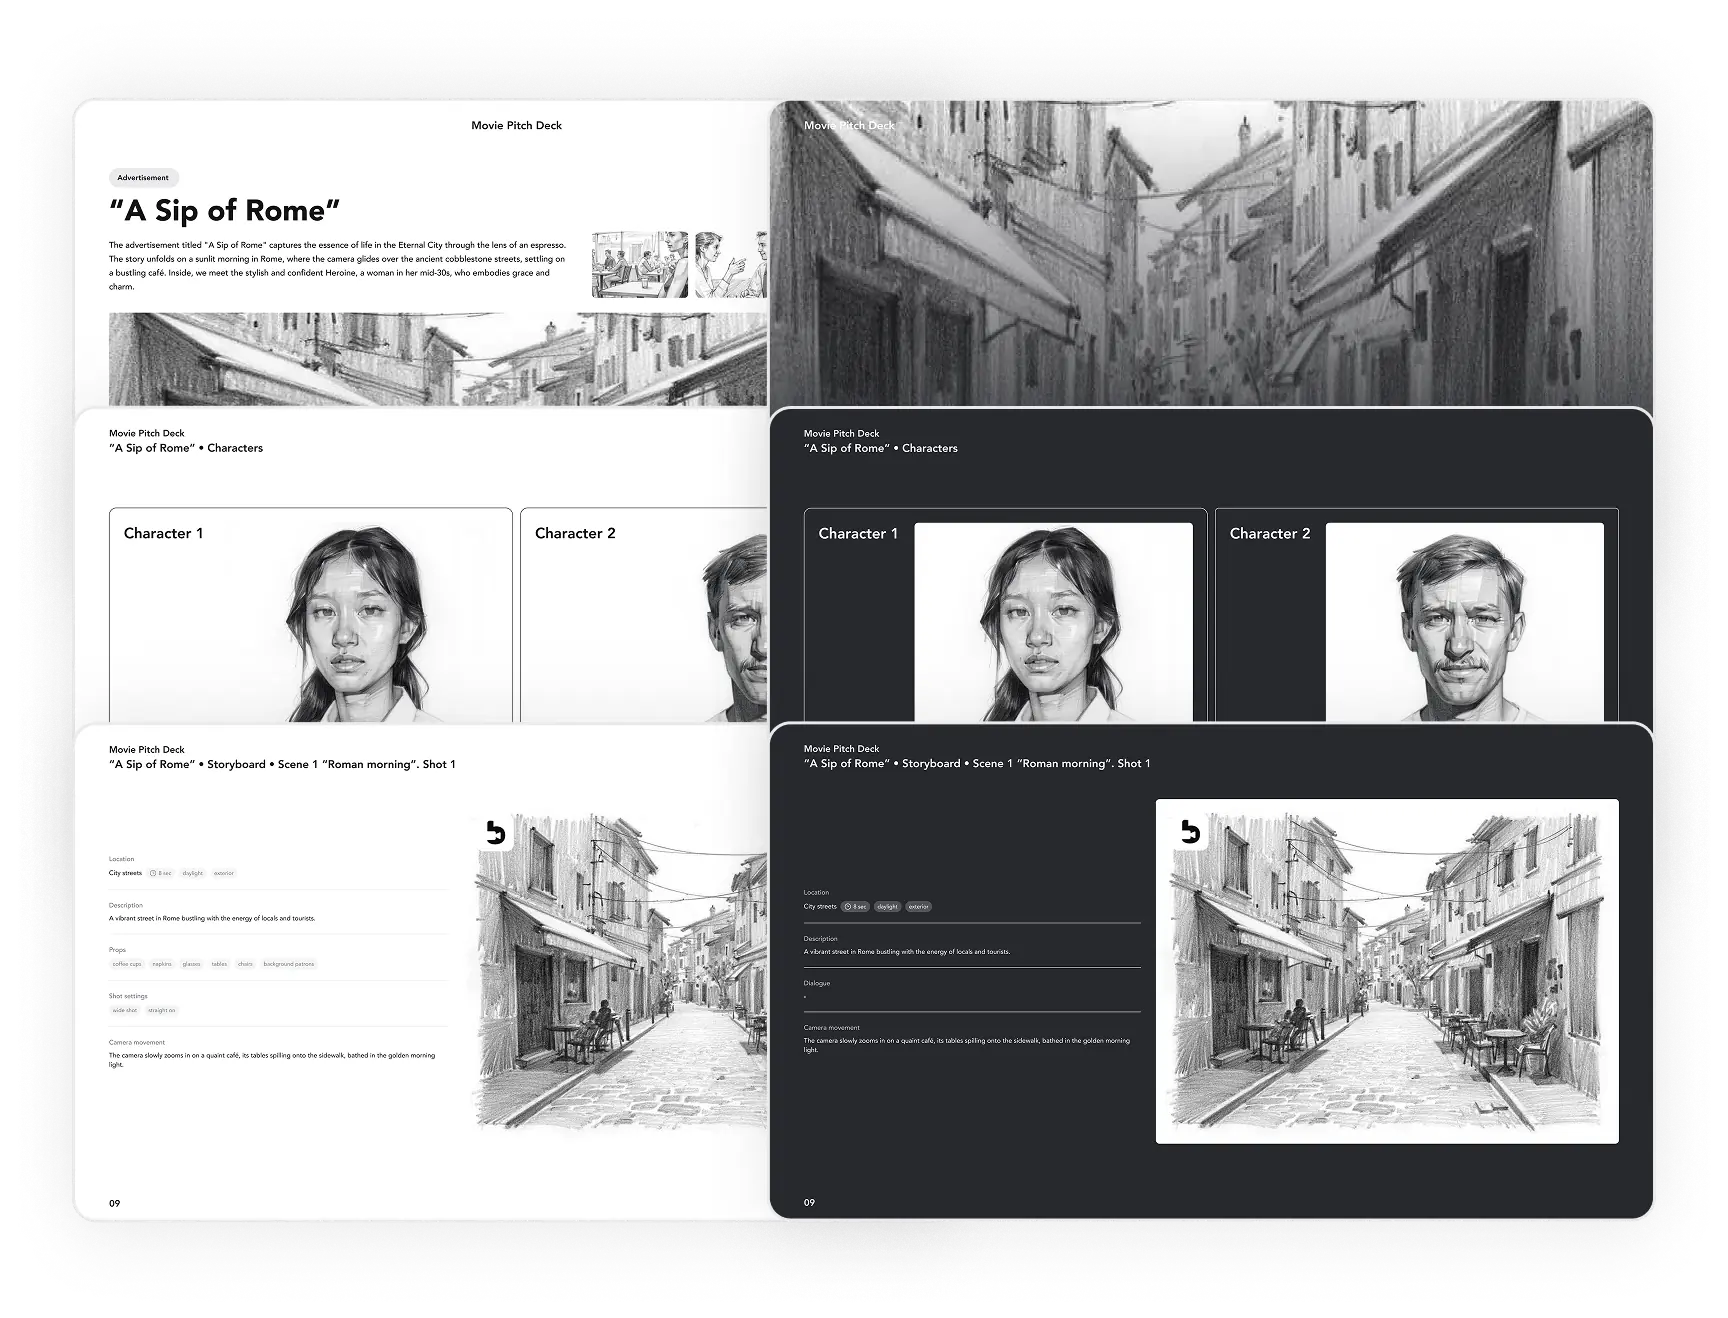Click the 'exterior' tag in dark slide
The image size is (1728, 1318).
(918, 907)
